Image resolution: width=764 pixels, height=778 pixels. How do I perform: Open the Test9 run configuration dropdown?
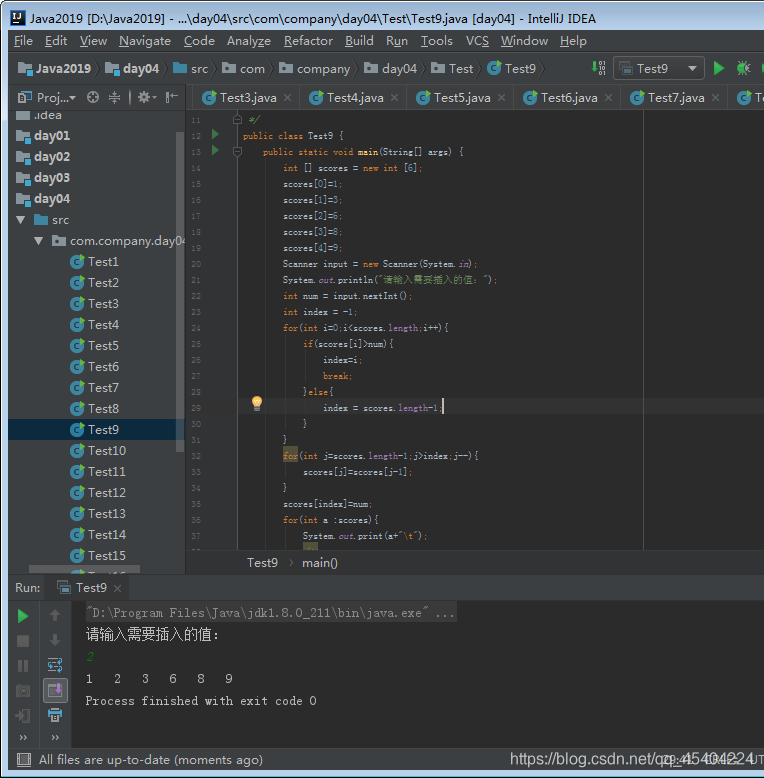[x=659, y=68]
